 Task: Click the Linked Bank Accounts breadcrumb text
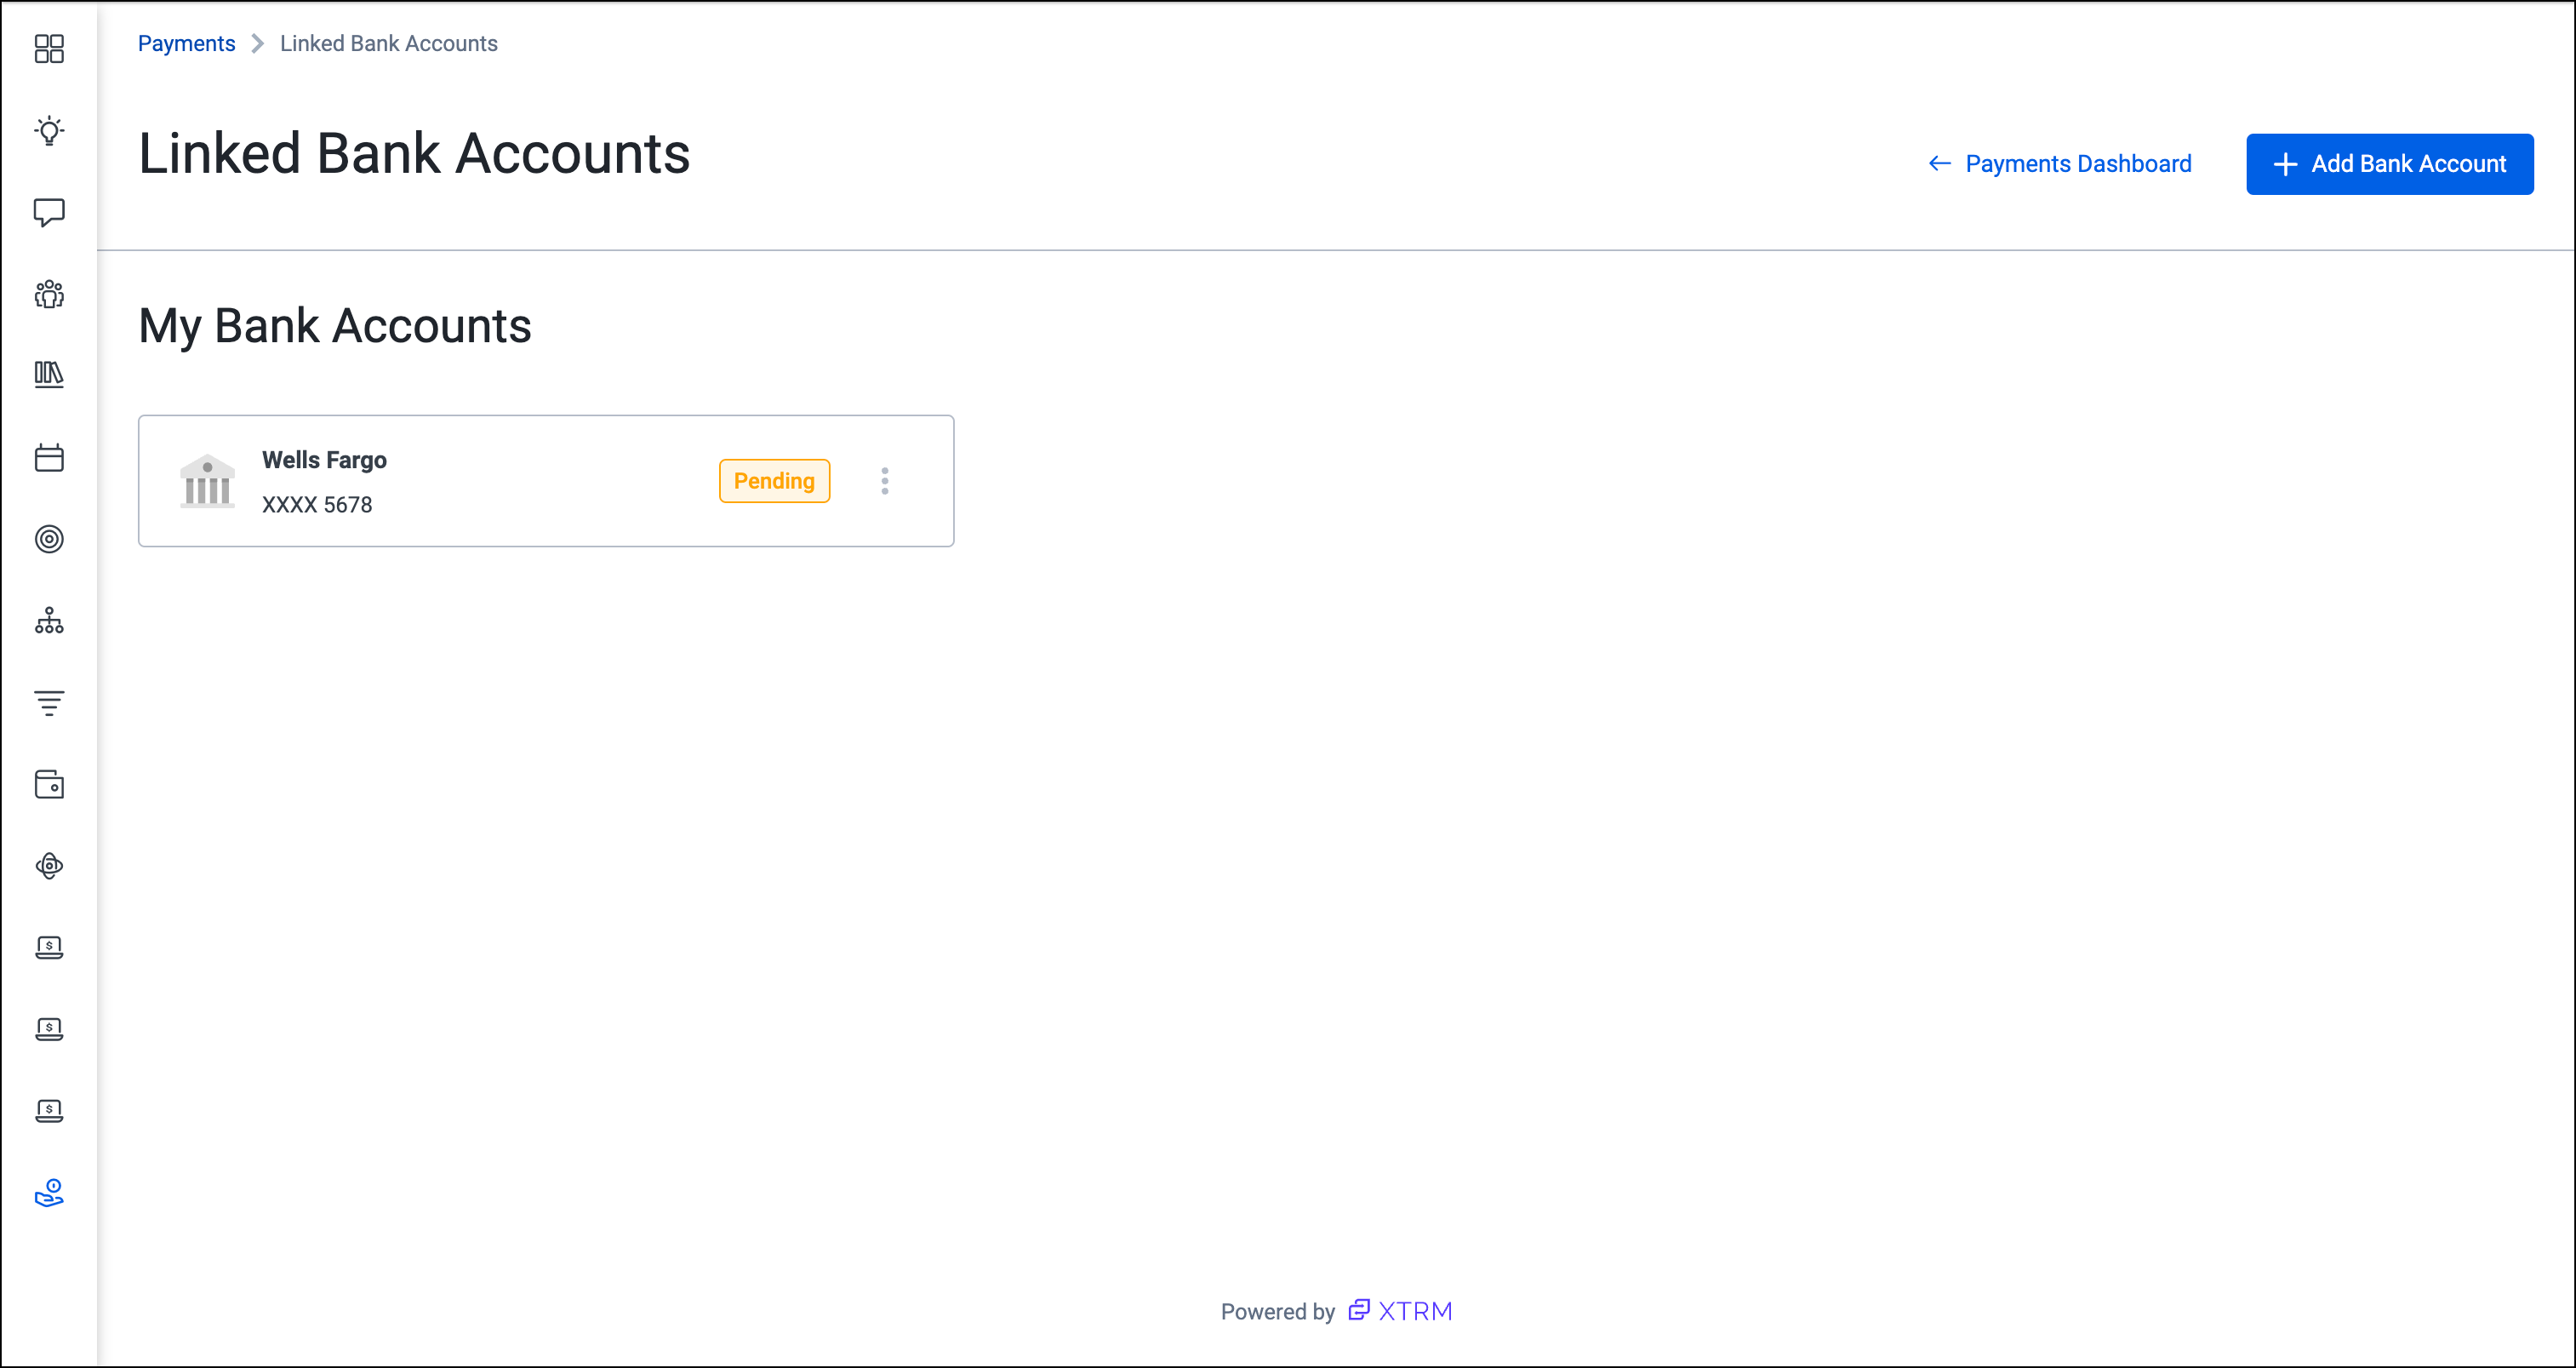[388, 43]
